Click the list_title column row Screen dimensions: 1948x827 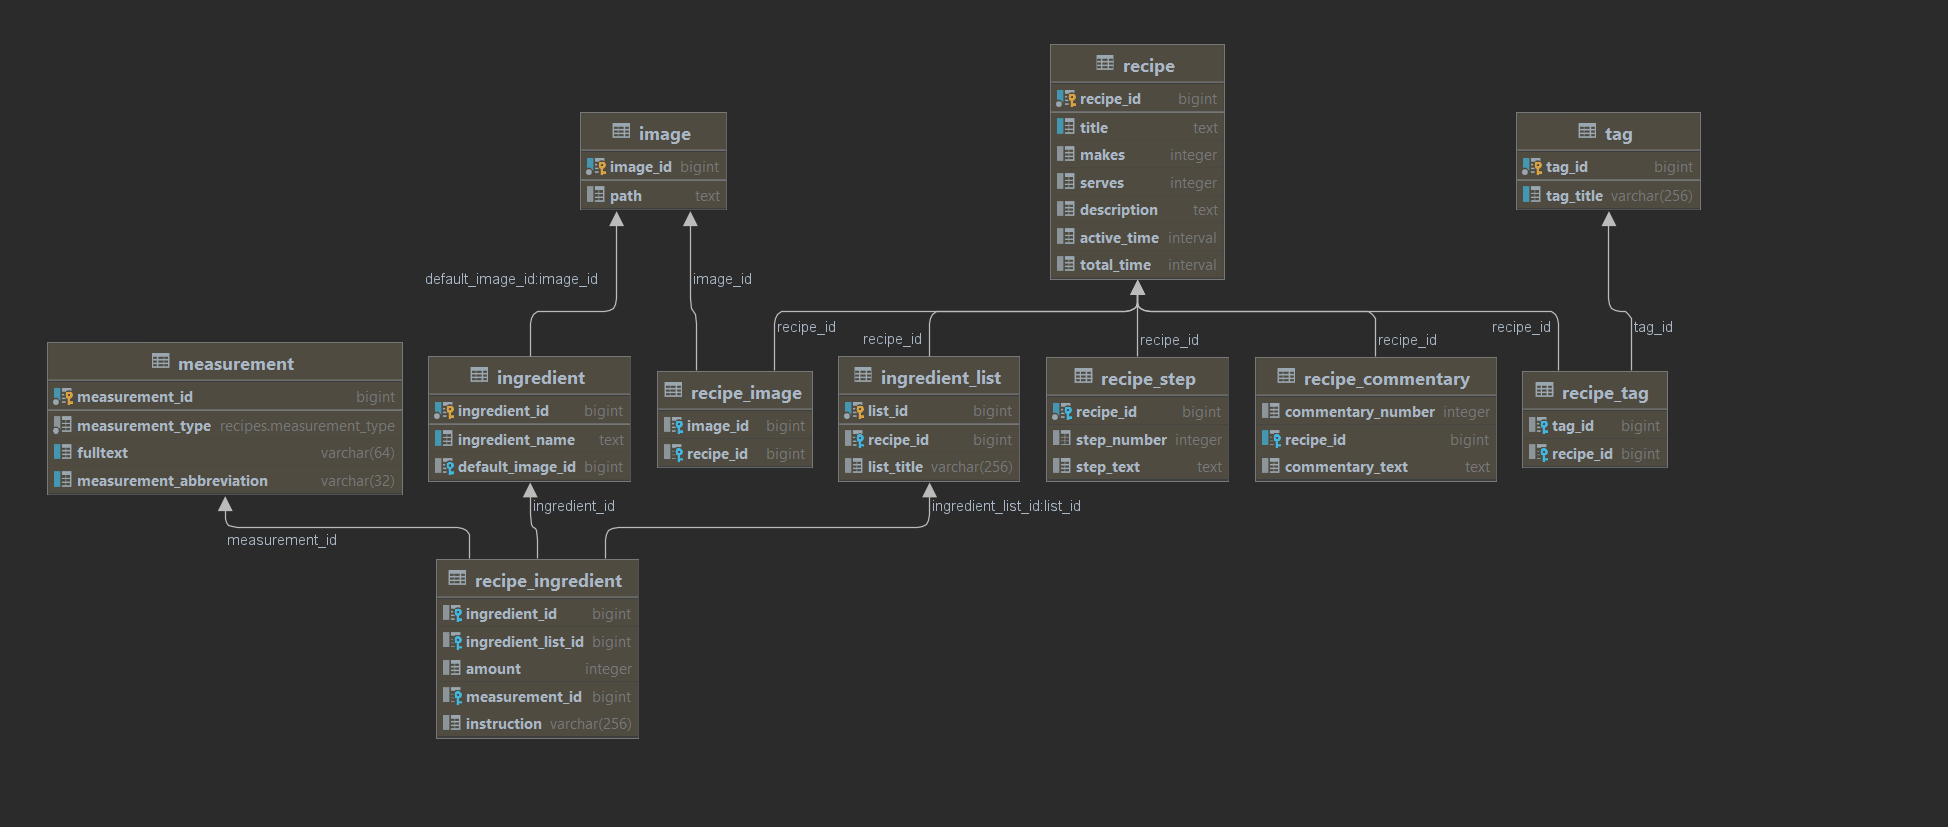929,467
